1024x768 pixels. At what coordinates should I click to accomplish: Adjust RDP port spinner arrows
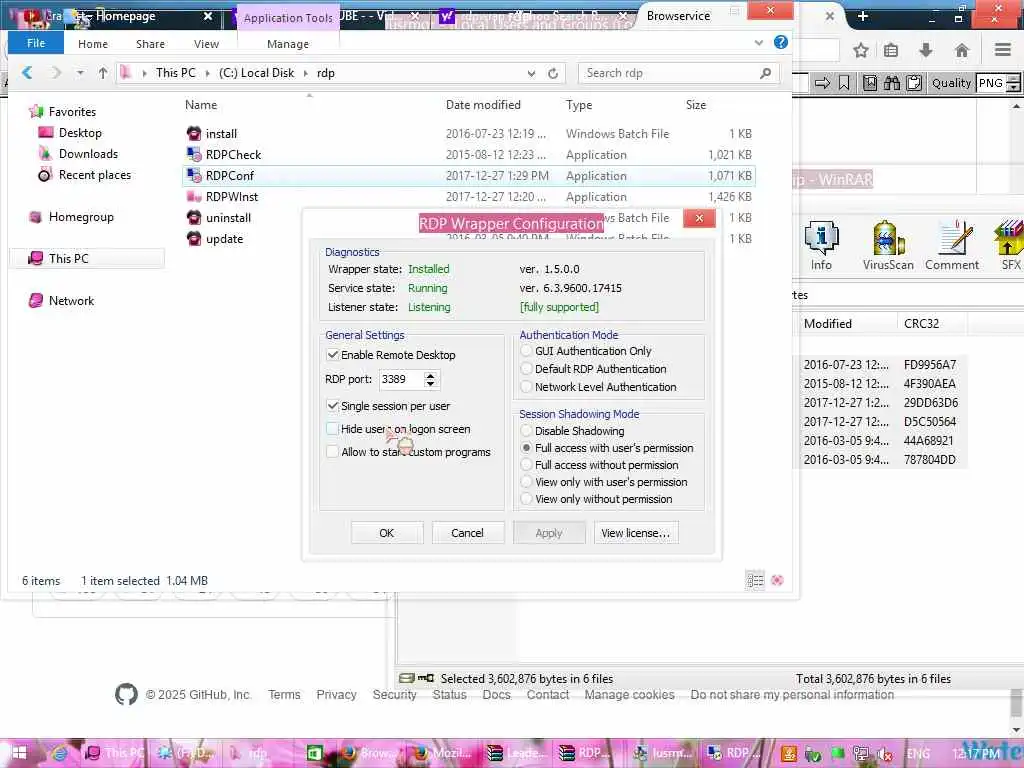[430, 379]
